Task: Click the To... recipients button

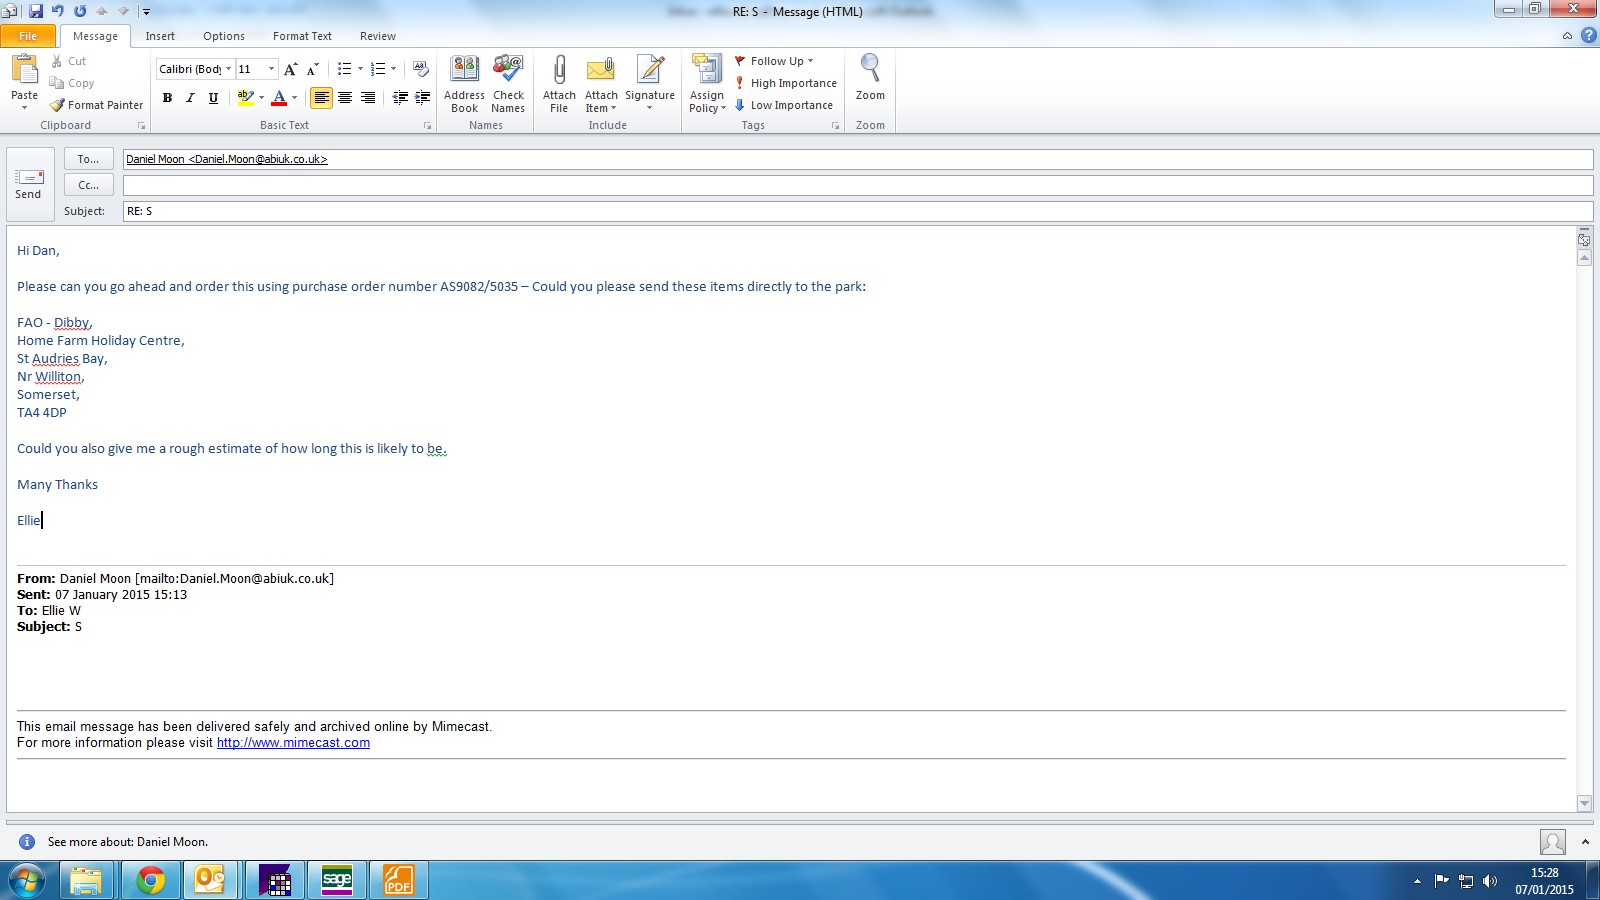Action: tap(88, 159)
